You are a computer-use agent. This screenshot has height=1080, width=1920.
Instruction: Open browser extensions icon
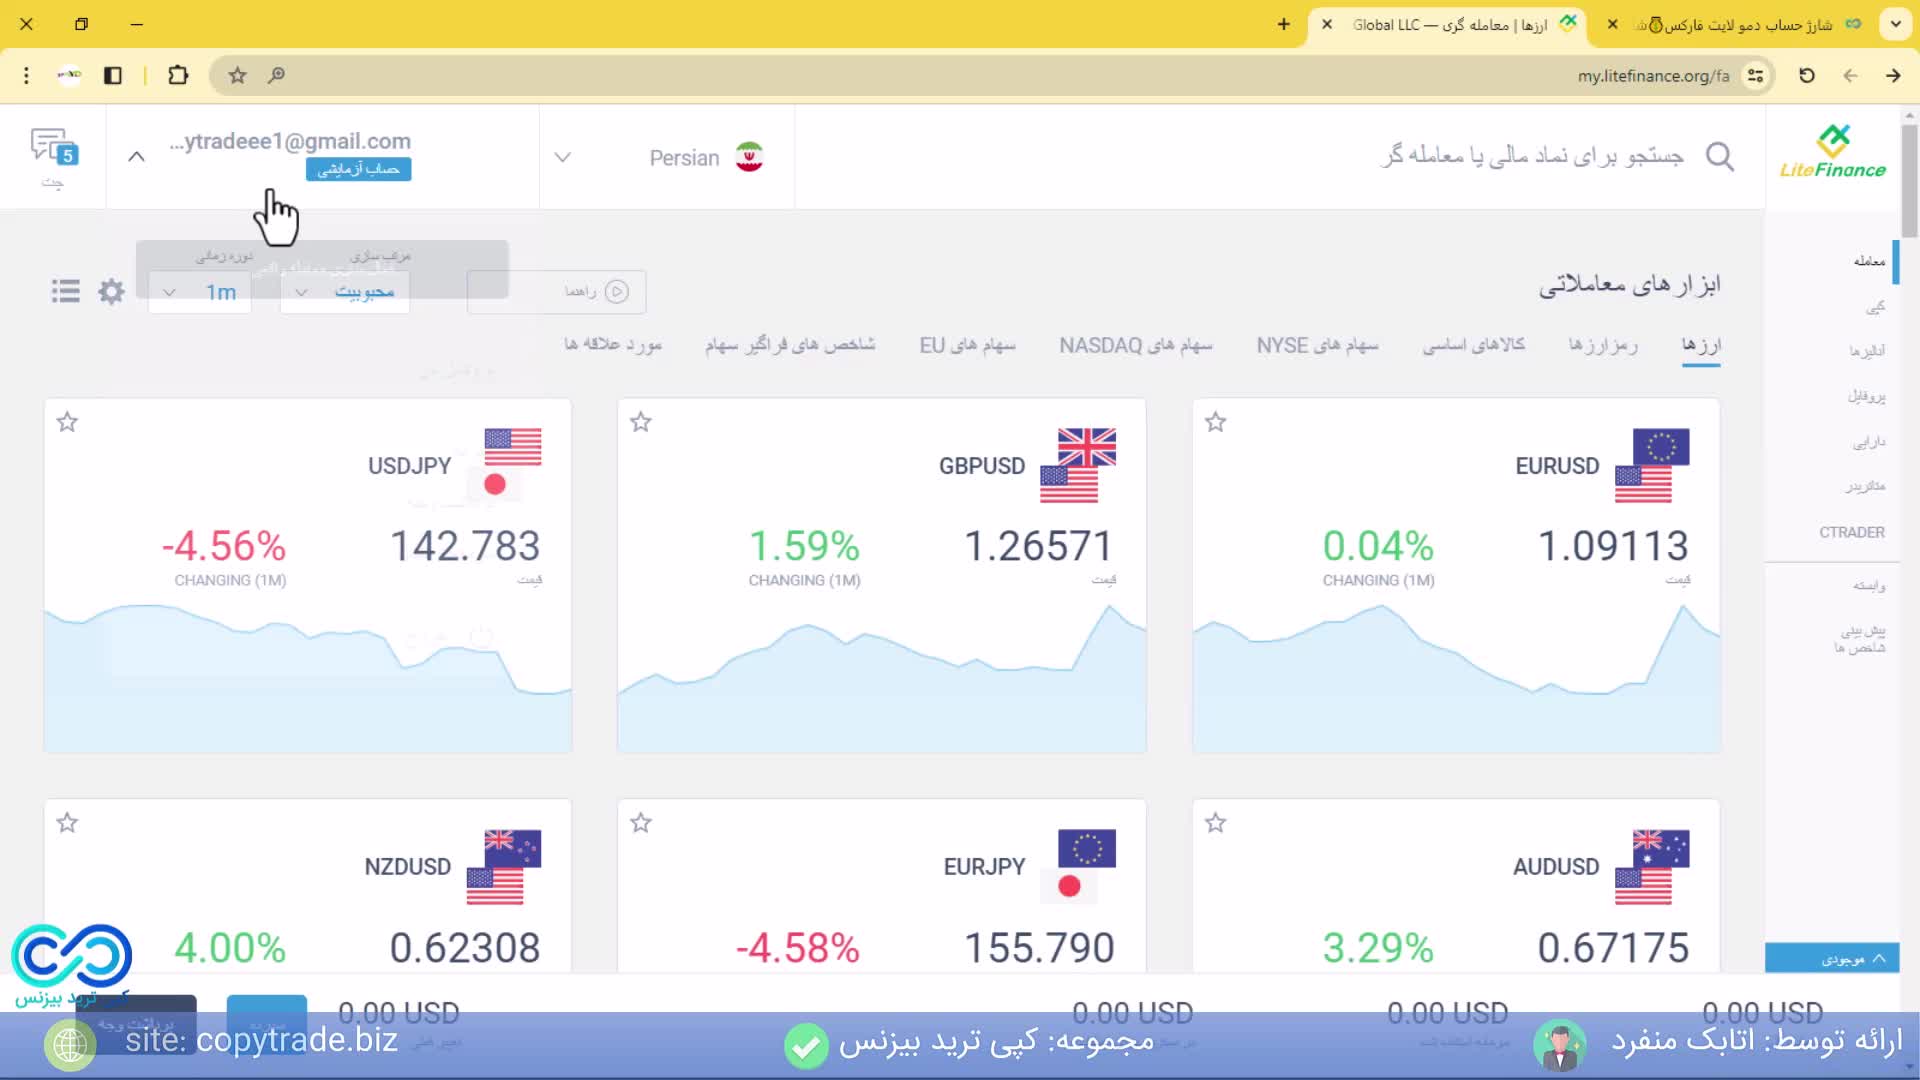[178, 75]
